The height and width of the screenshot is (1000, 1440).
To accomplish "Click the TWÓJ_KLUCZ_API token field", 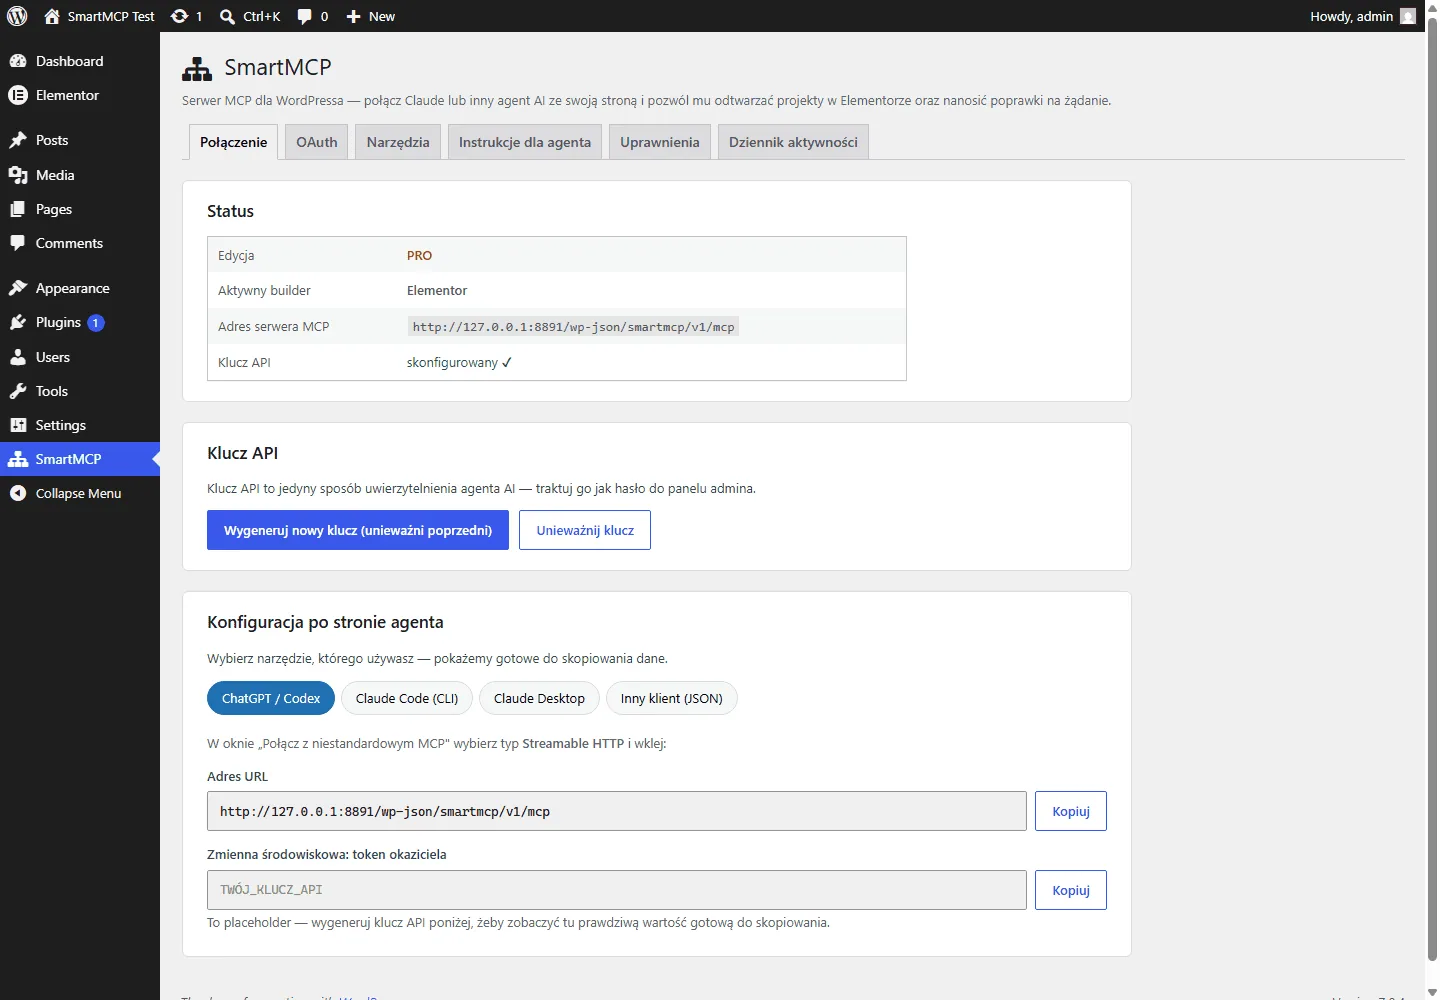I will point(617,890).
